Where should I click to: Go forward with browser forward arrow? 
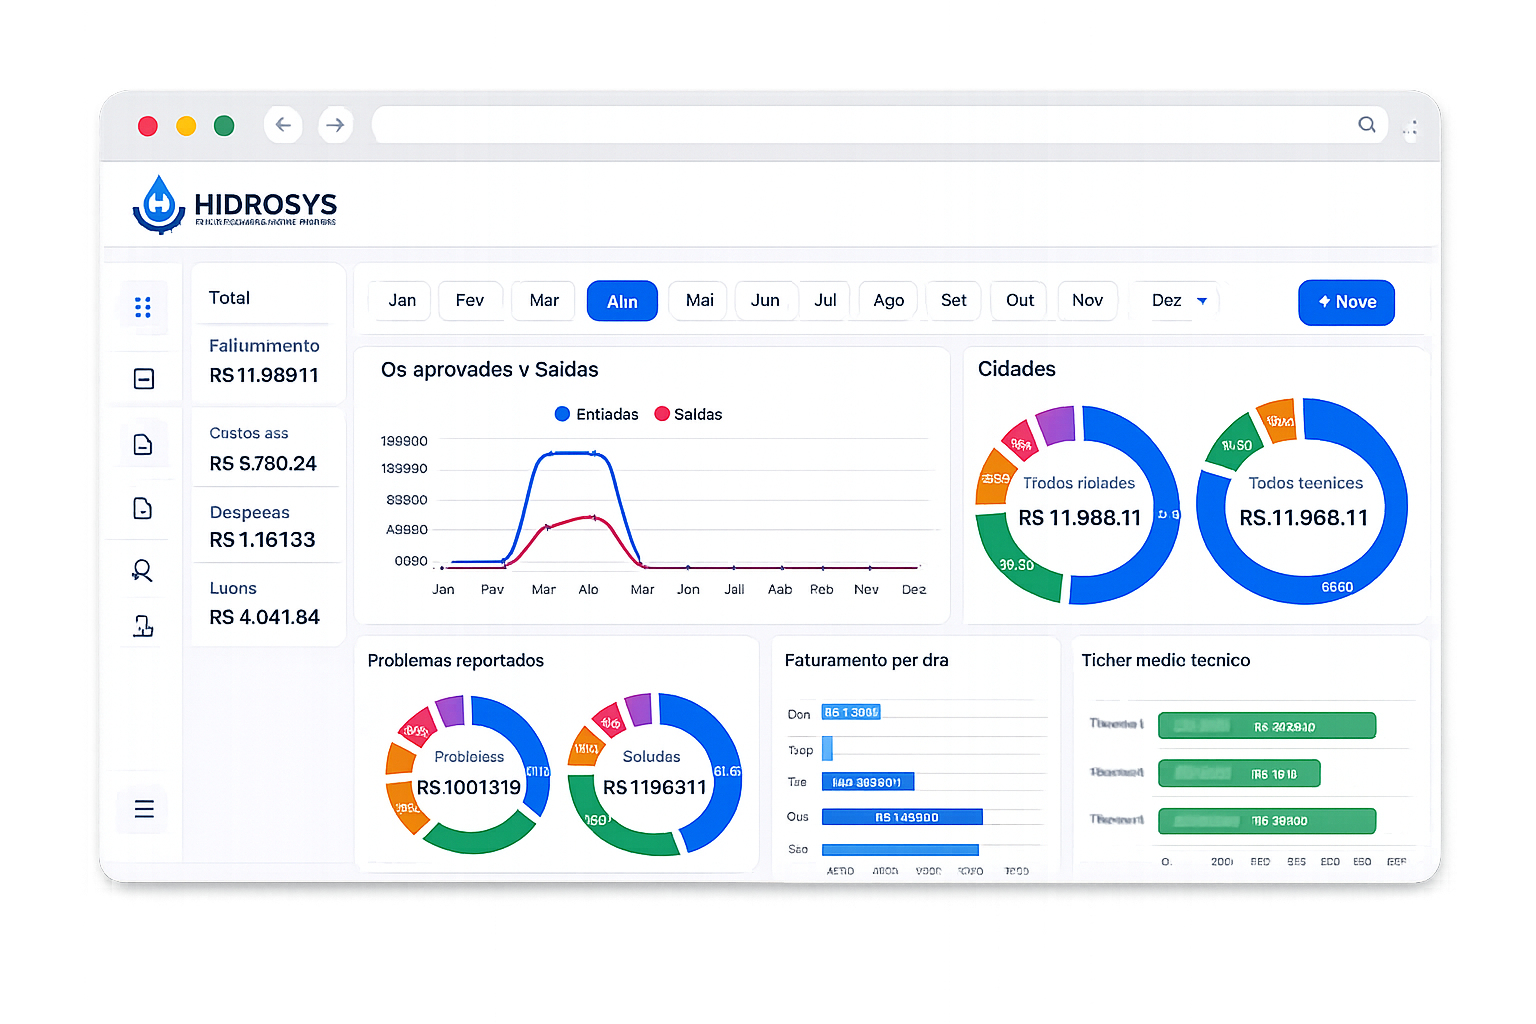(335, 125)
